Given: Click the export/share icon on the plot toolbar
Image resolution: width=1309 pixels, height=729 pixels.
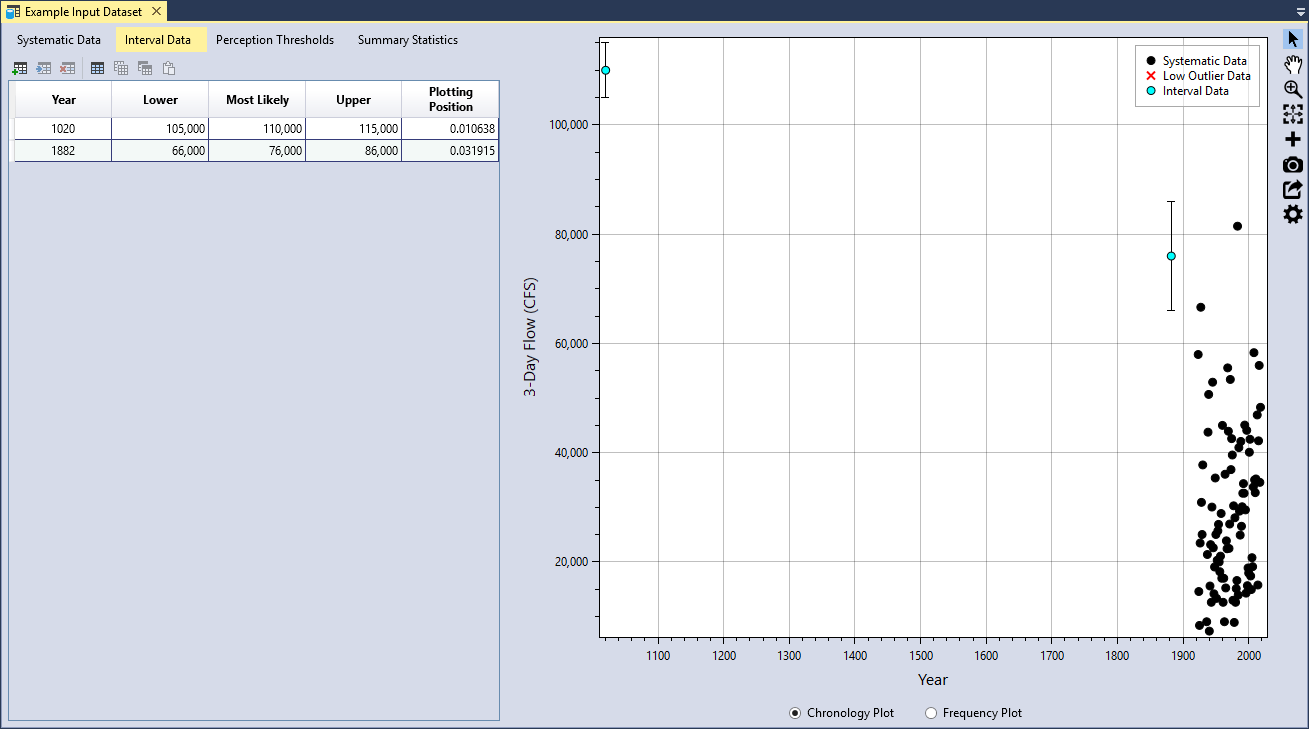Looking at the screenshot, I should [1293, 188].
